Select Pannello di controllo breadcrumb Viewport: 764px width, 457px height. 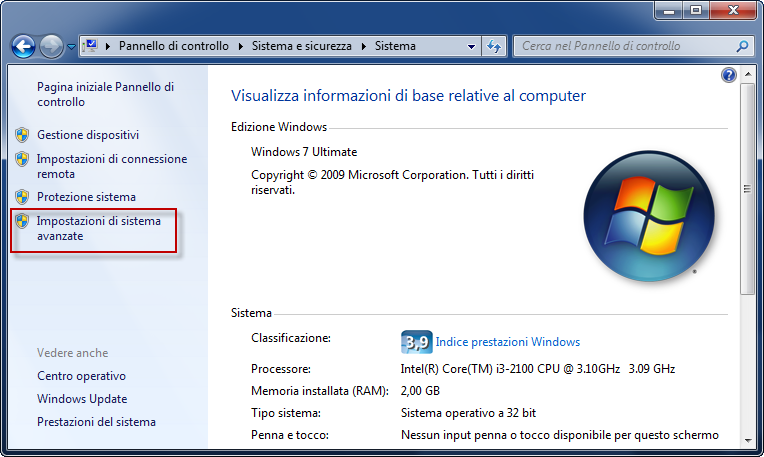173,46
